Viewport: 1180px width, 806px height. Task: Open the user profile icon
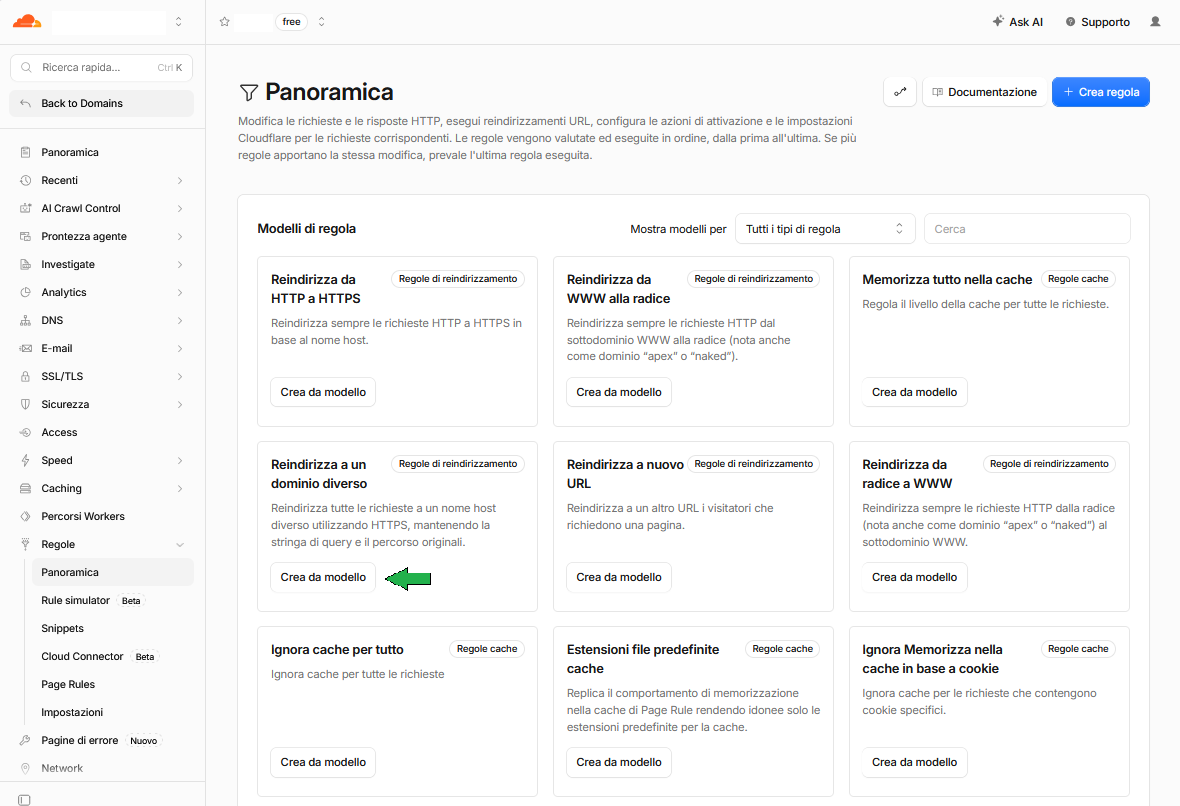tap(1155, 22)
